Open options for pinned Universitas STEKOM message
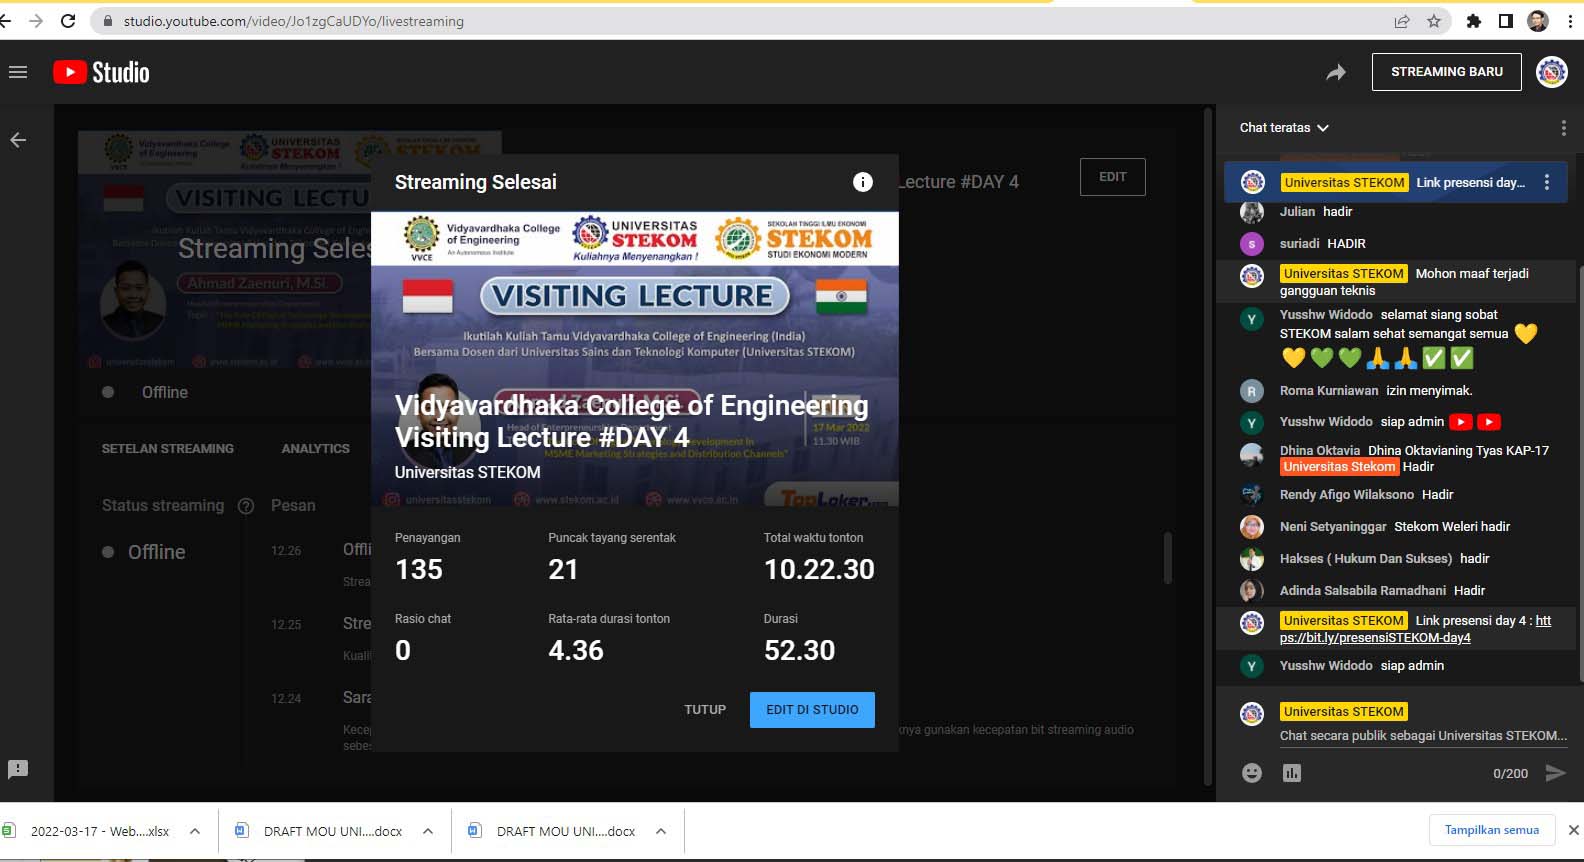 (1547, 182)
